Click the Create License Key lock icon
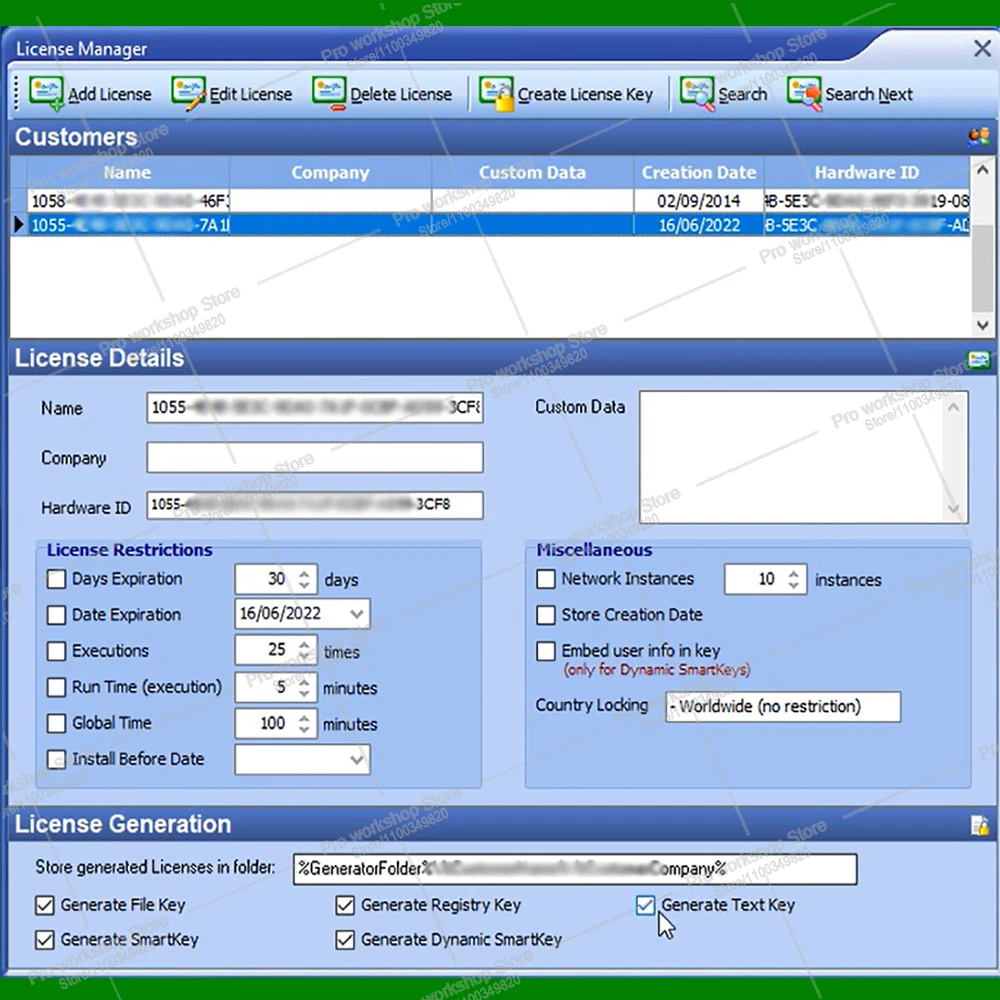1000x1000 pixels. [496, 94]
